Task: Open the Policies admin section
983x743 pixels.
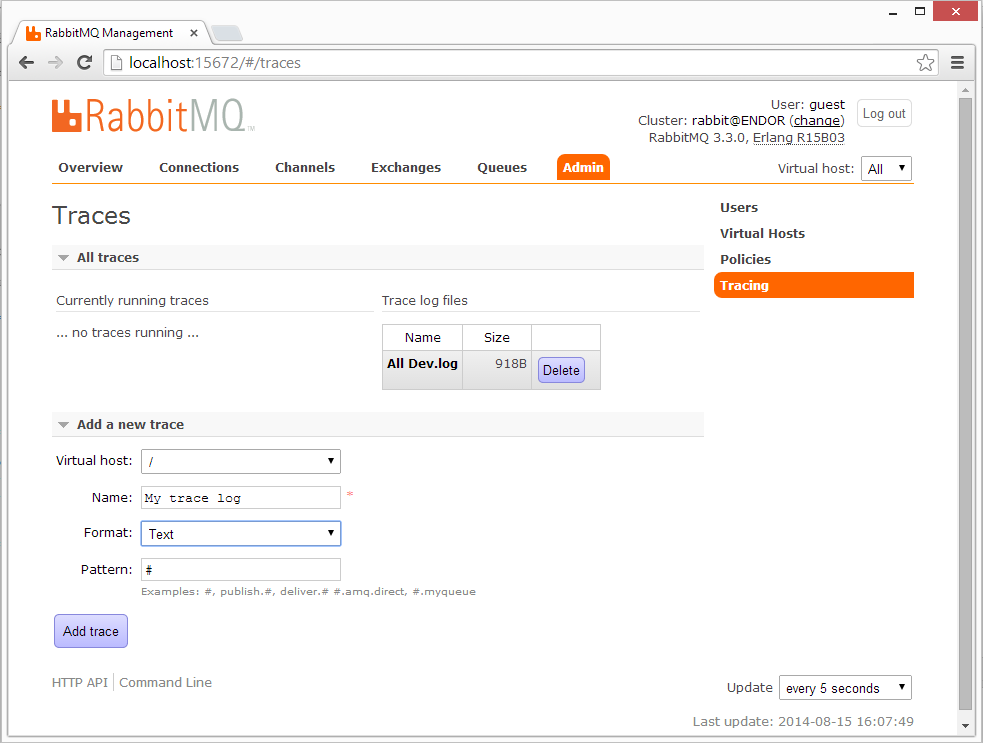Action: tap(745, 260)
